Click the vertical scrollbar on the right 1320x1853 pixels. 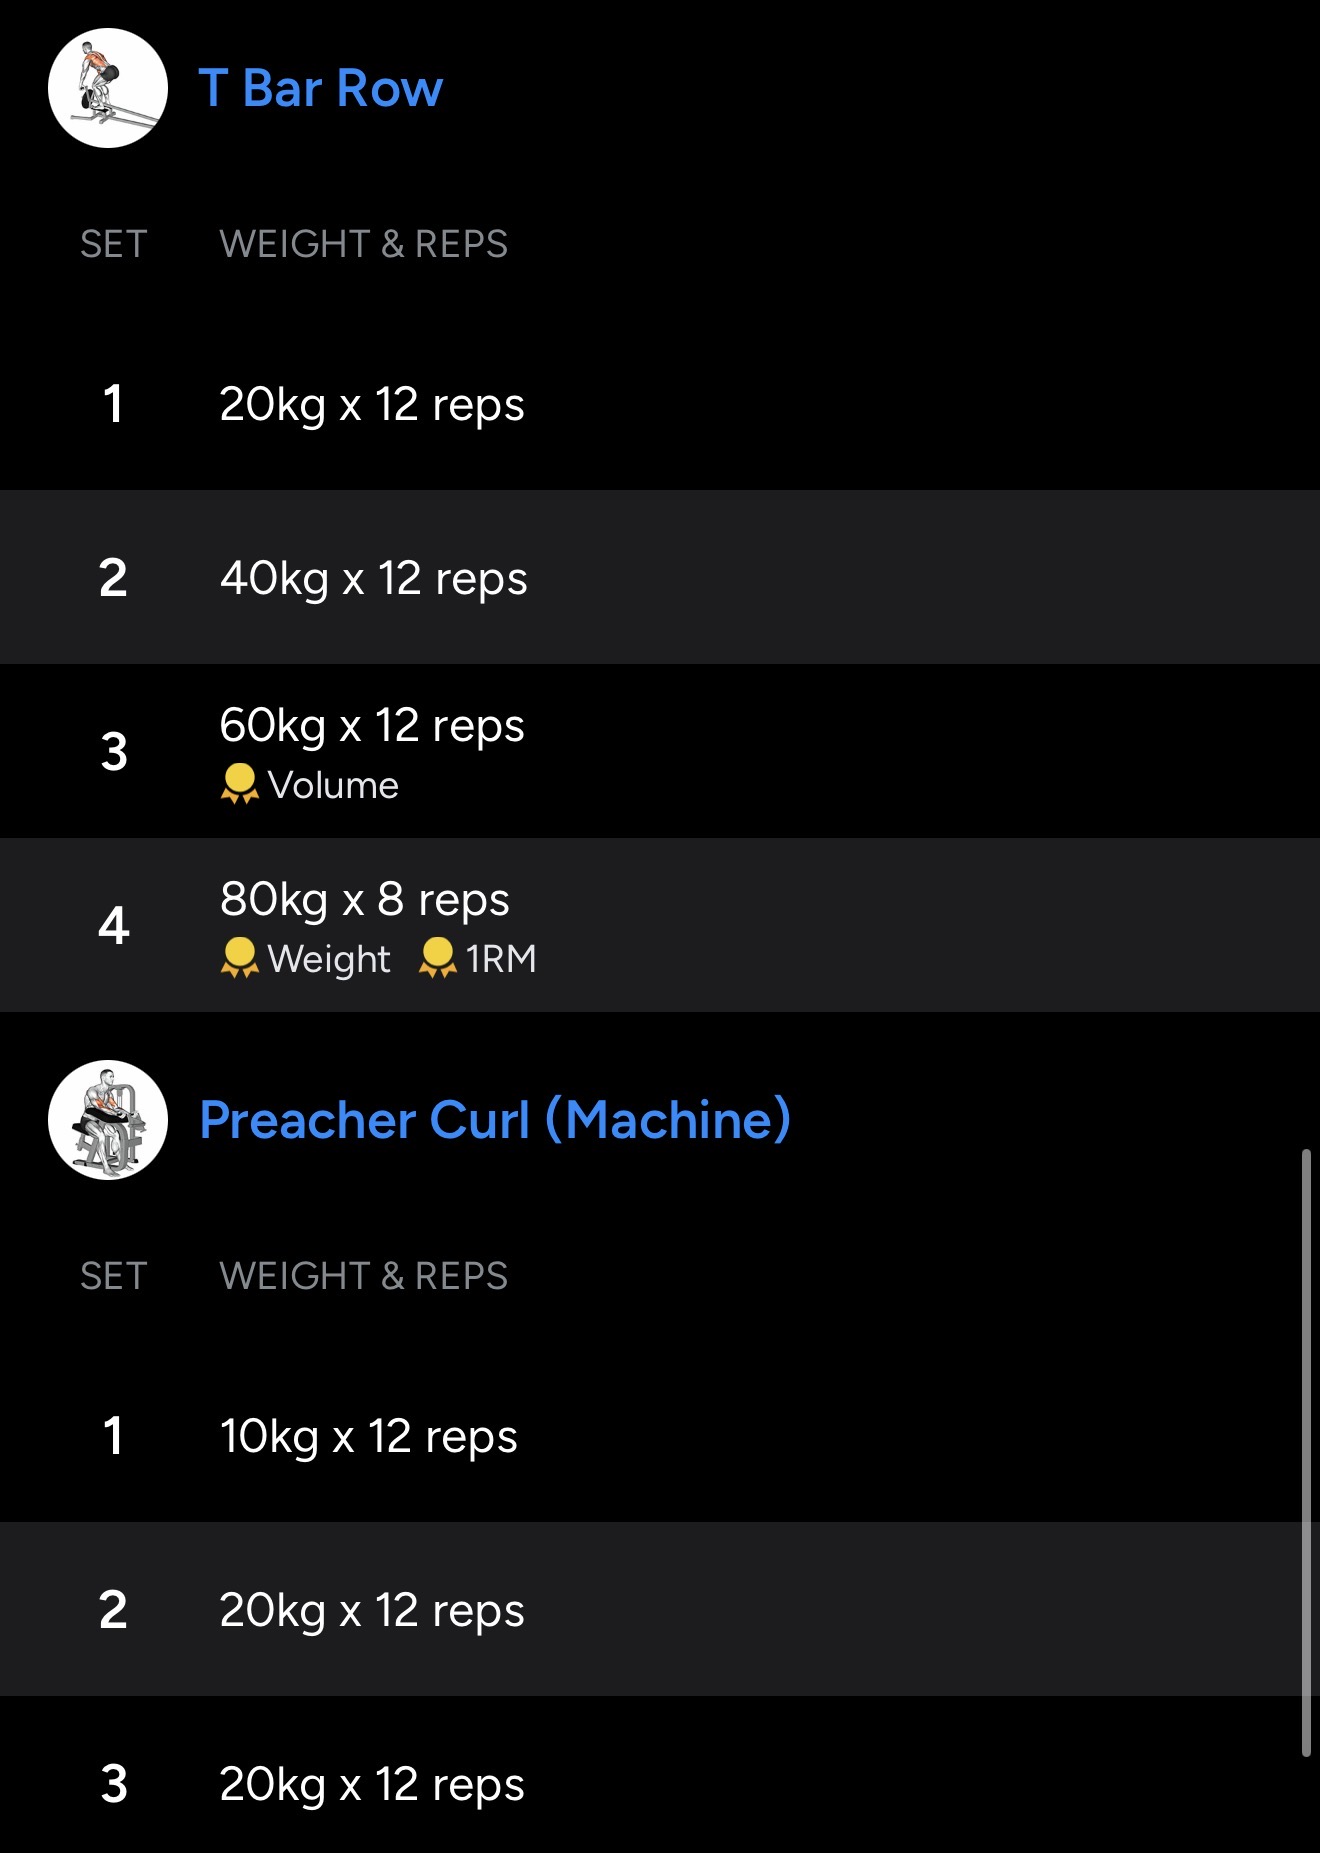pos(1305,1450)
